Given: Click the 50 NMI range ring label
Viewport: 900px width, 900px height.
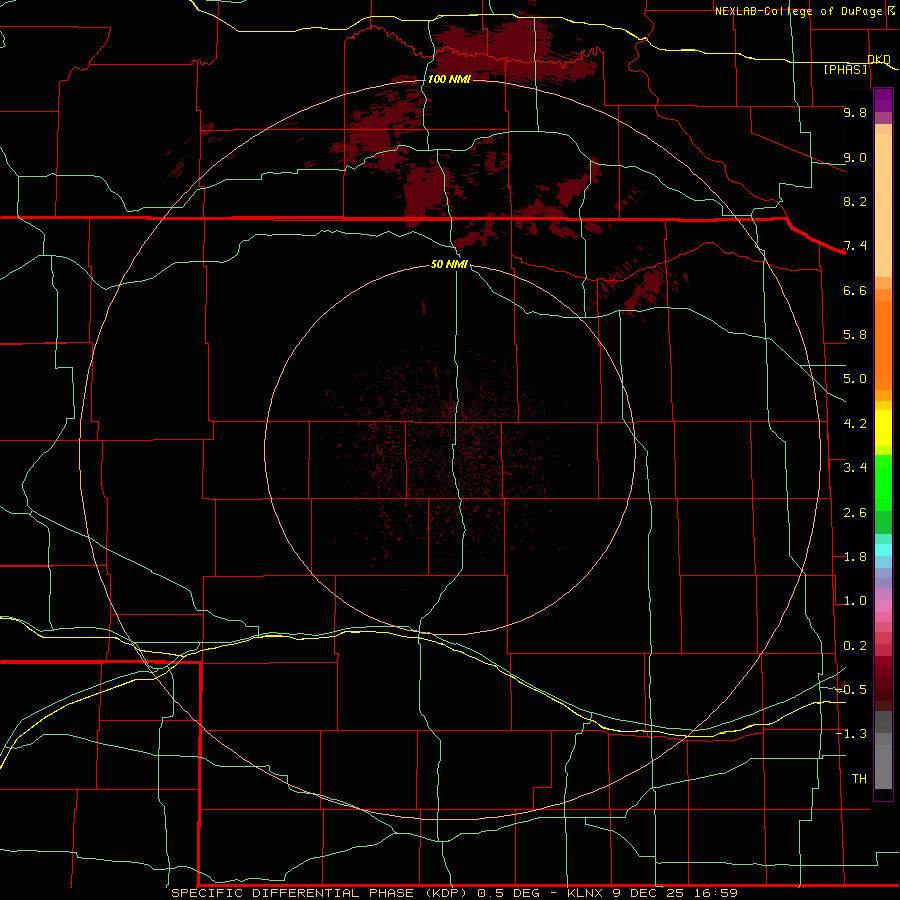Looking at the screenshot, I should coord(449,264).
